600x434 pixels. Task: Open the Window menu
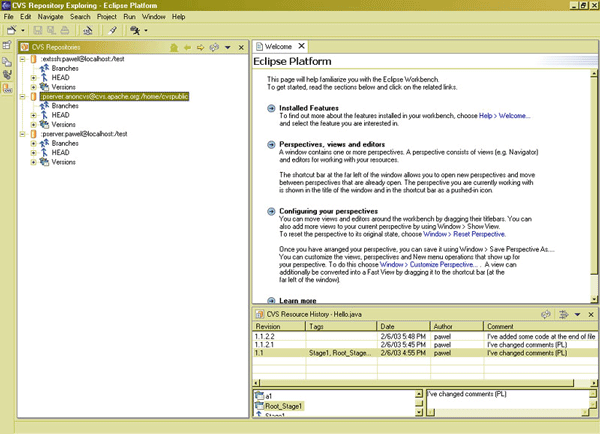[153, 17]
